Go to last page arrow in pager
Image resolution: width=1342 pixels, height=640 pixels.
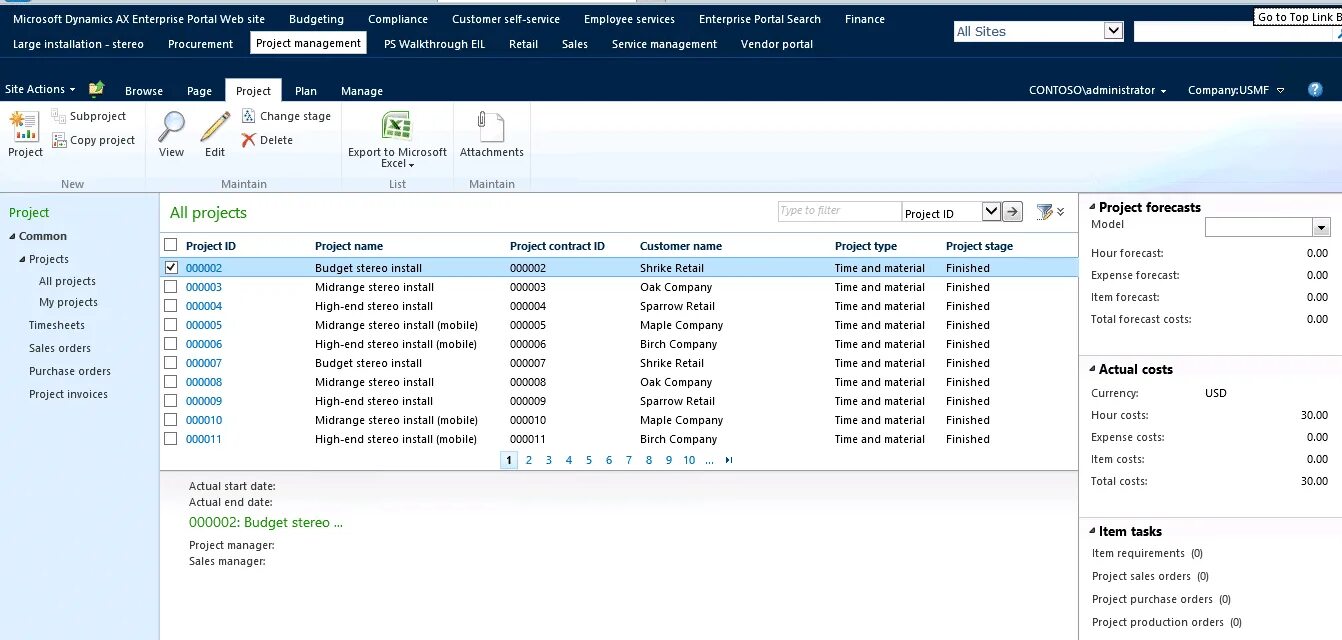click(729, 460)
